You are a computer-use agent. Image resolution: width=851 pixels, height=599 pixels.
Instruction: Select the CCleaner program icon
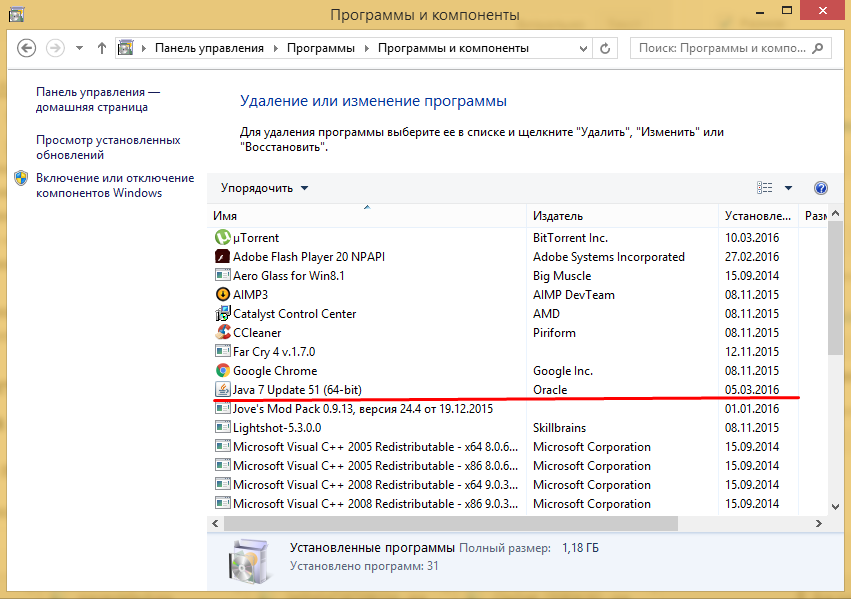pyautogui.click(x=223, y=333)
